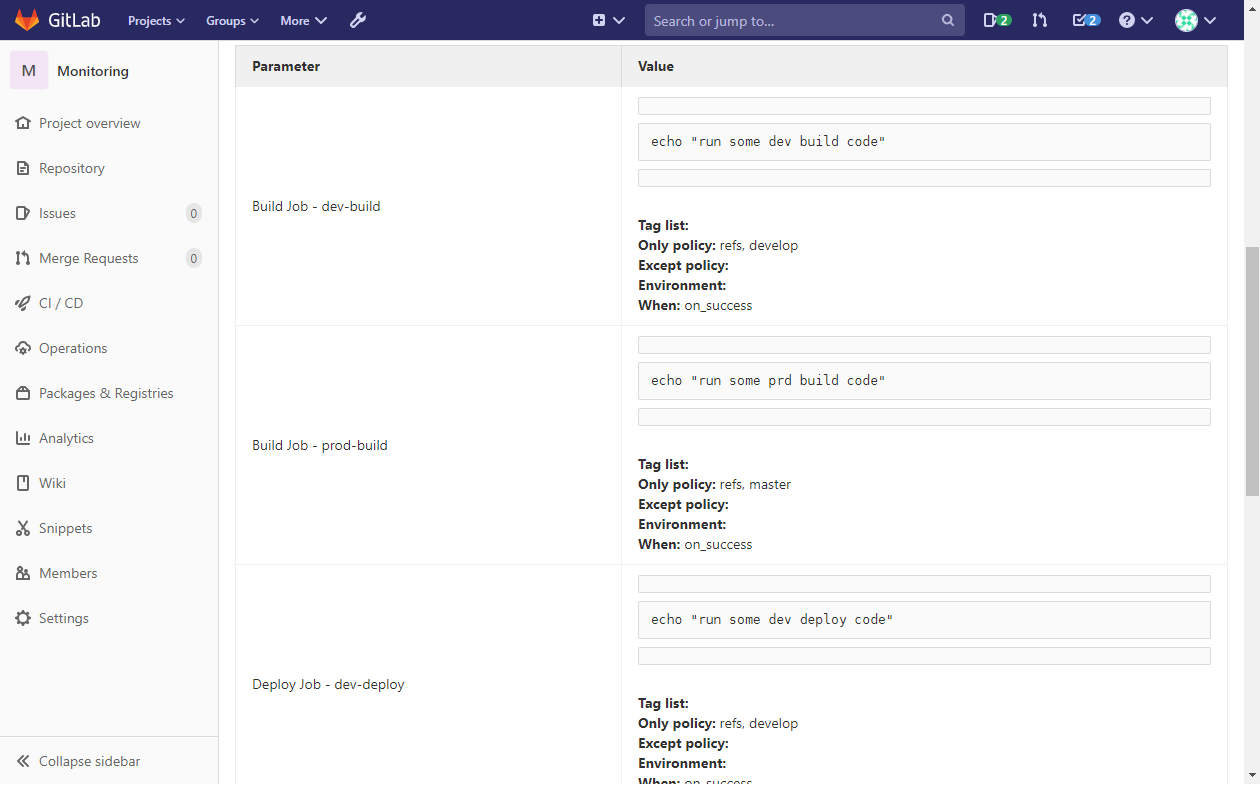Open the Projects dropdown
1260x785 pixels.
155,19
